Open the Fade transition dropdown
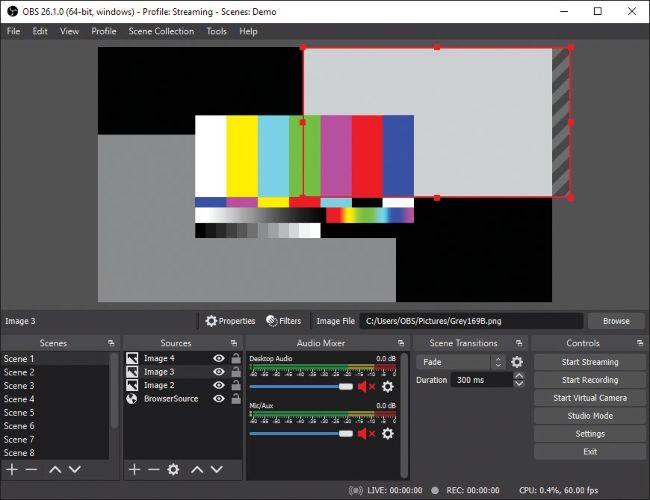Image resolution: width=650 pixels, height=500 pixels. pyautogui.click(x=461, y=362)
